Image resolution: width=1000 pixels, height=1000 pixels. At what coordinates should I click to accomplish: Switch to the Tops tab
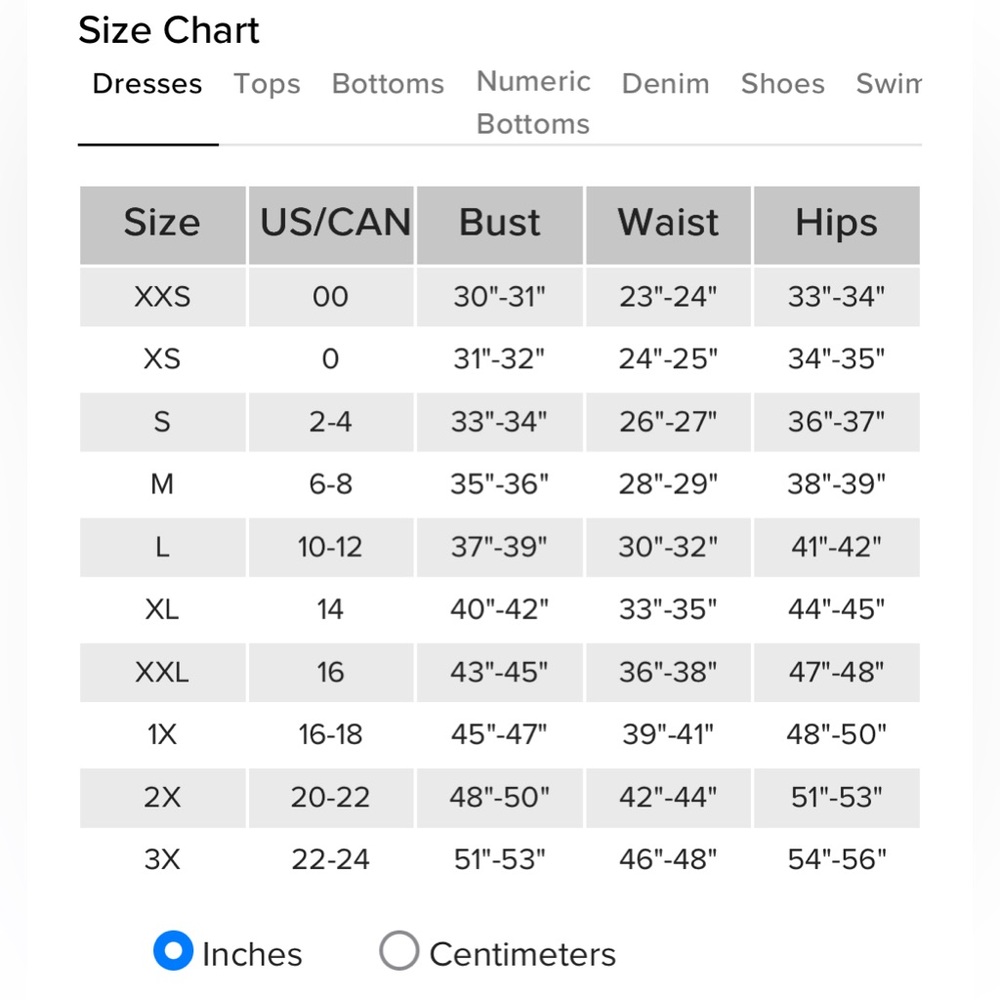[267, 84]
